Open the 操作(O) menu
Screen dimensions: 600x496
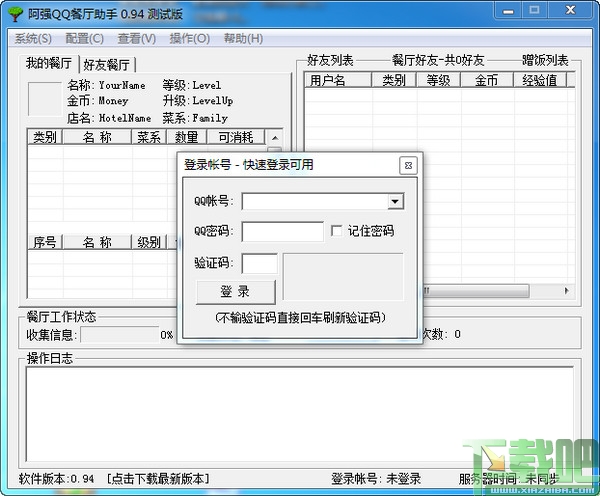(x=190, y=38)
